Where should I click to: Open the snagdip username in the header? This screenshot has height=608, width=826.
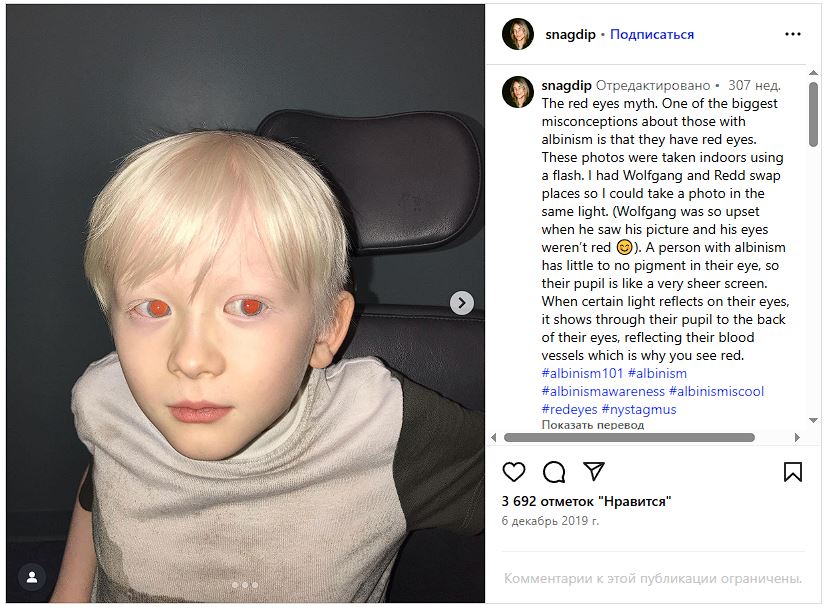coord(570,34)
